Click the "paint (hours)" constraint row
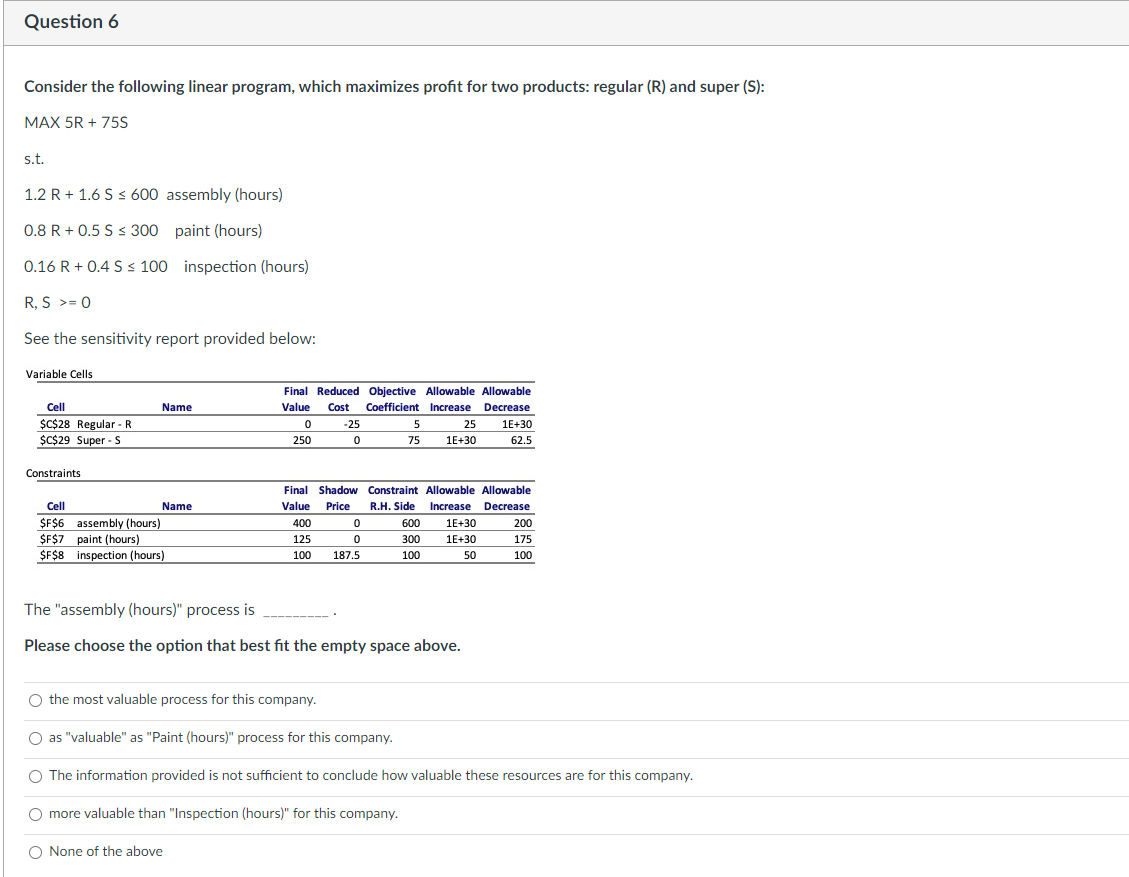Image resolution: width=1129 pixels, height=877 pixels. [100, 538]
